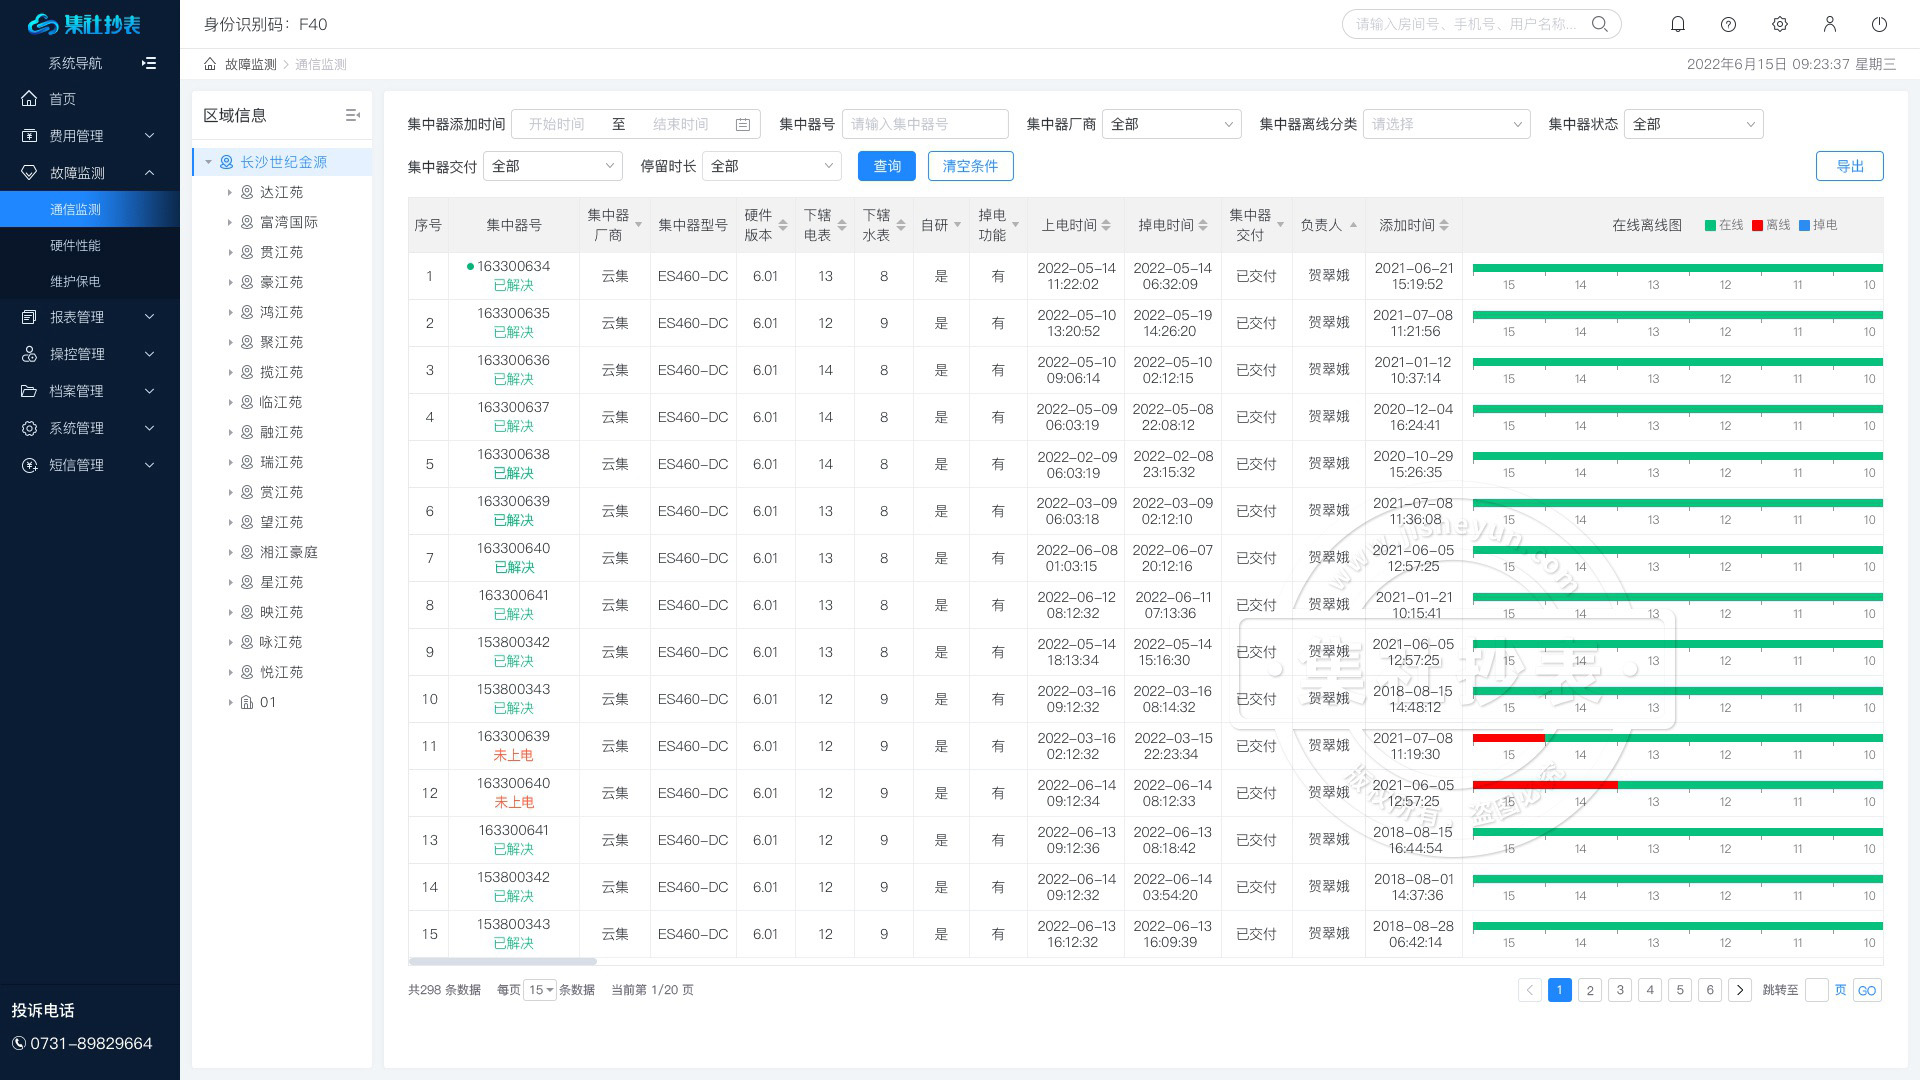1920x1080 pixels.
Task: Click the user profile icon
Action: pyautogui.click(x=1829, y=24)
